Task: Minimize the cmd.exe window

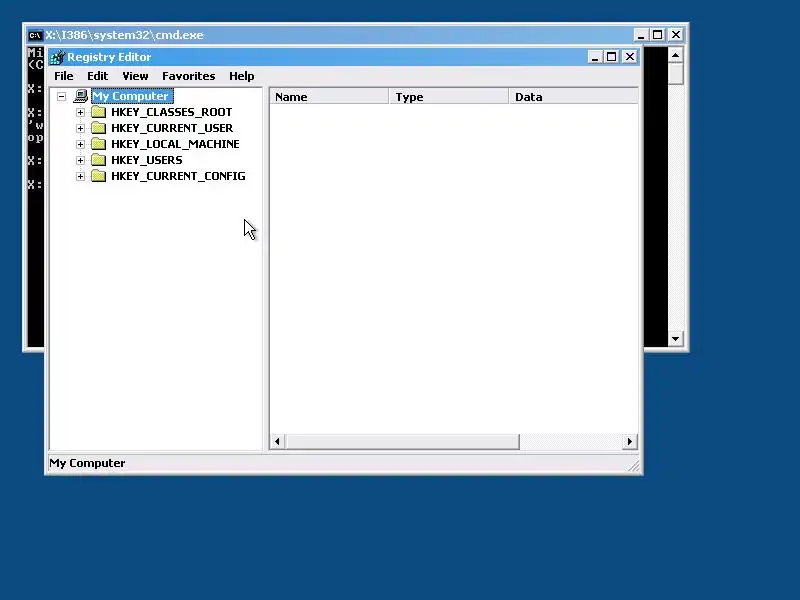Action: point(641,35)
